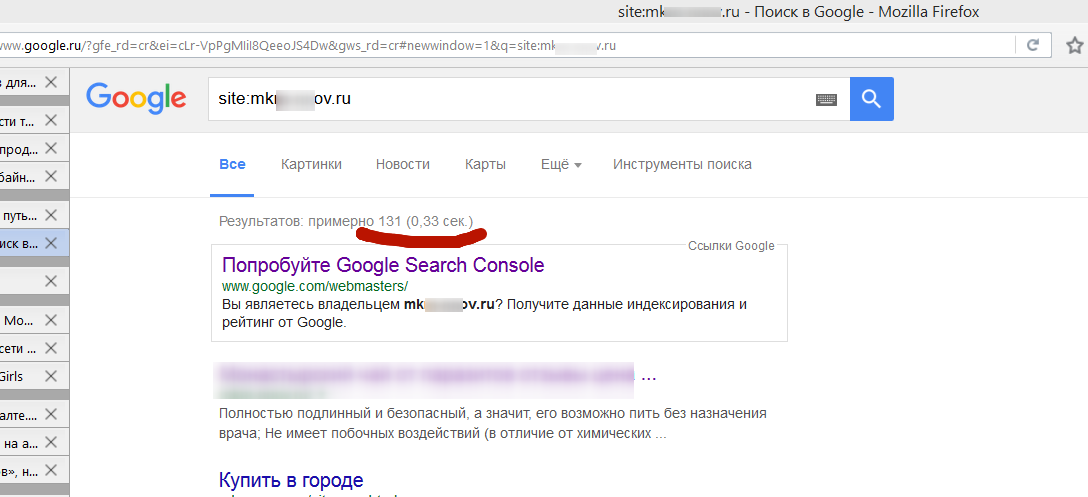Close the tab labeled 'сти т...'
This screenshot has height=497, width=1088.
tap(51, 120)
